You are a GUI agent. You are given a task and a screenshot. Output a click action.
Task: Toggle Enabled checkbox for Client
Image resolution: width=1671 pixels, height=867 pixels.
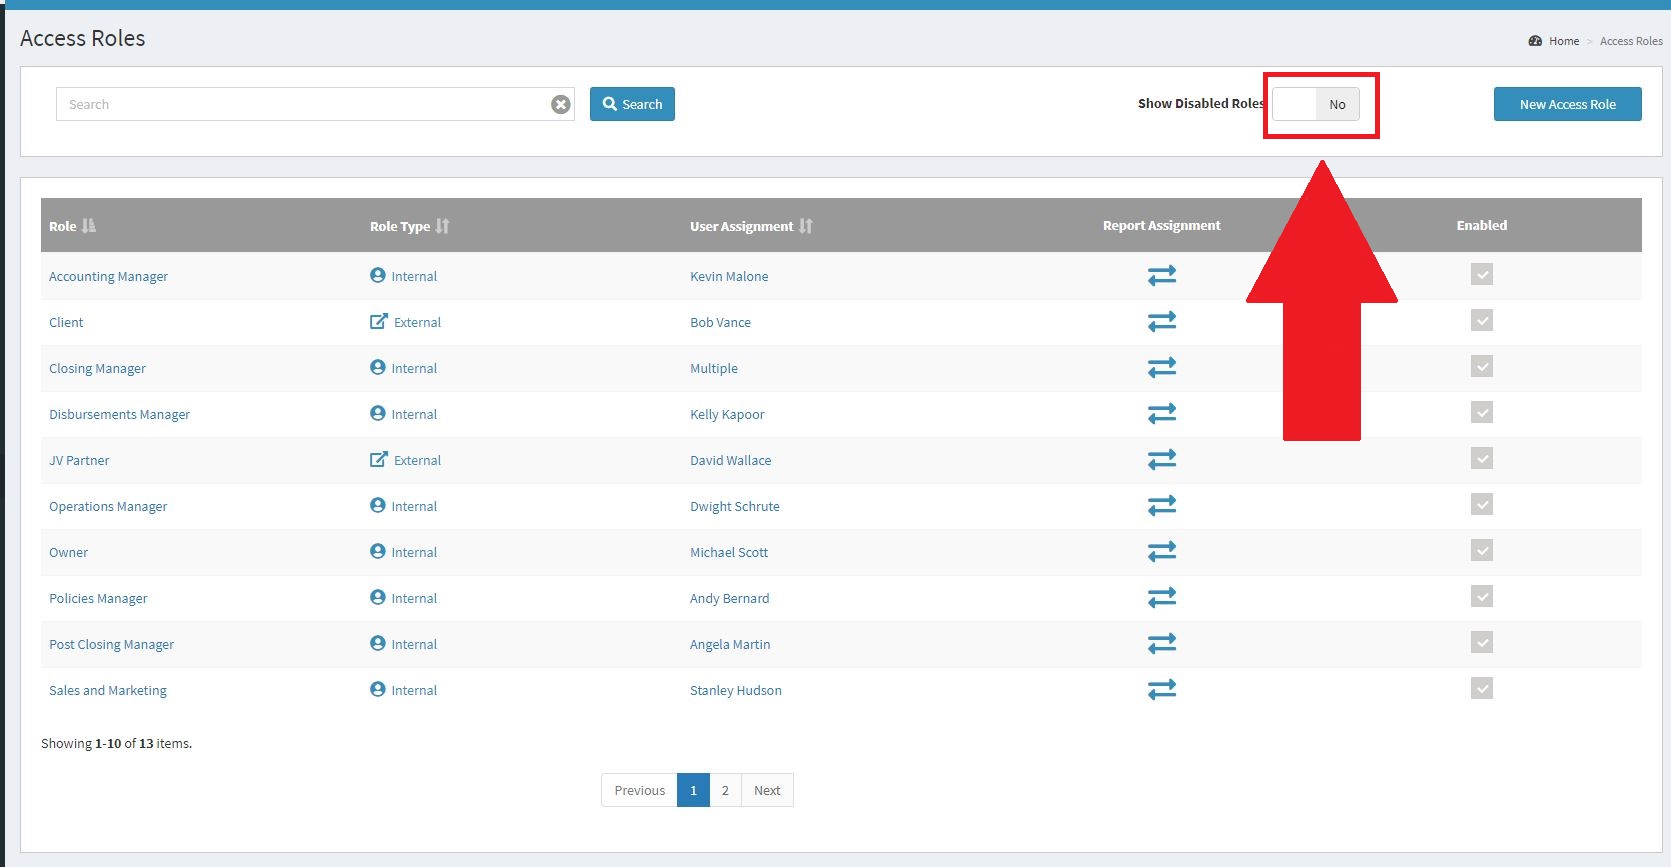pos(1482,320)
